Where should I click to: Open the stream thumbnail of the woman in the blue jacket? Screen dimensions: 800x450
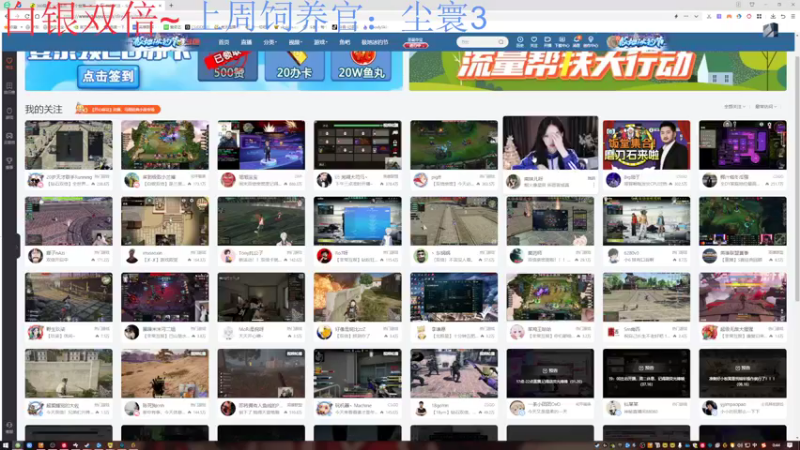(x=550, y=143)
